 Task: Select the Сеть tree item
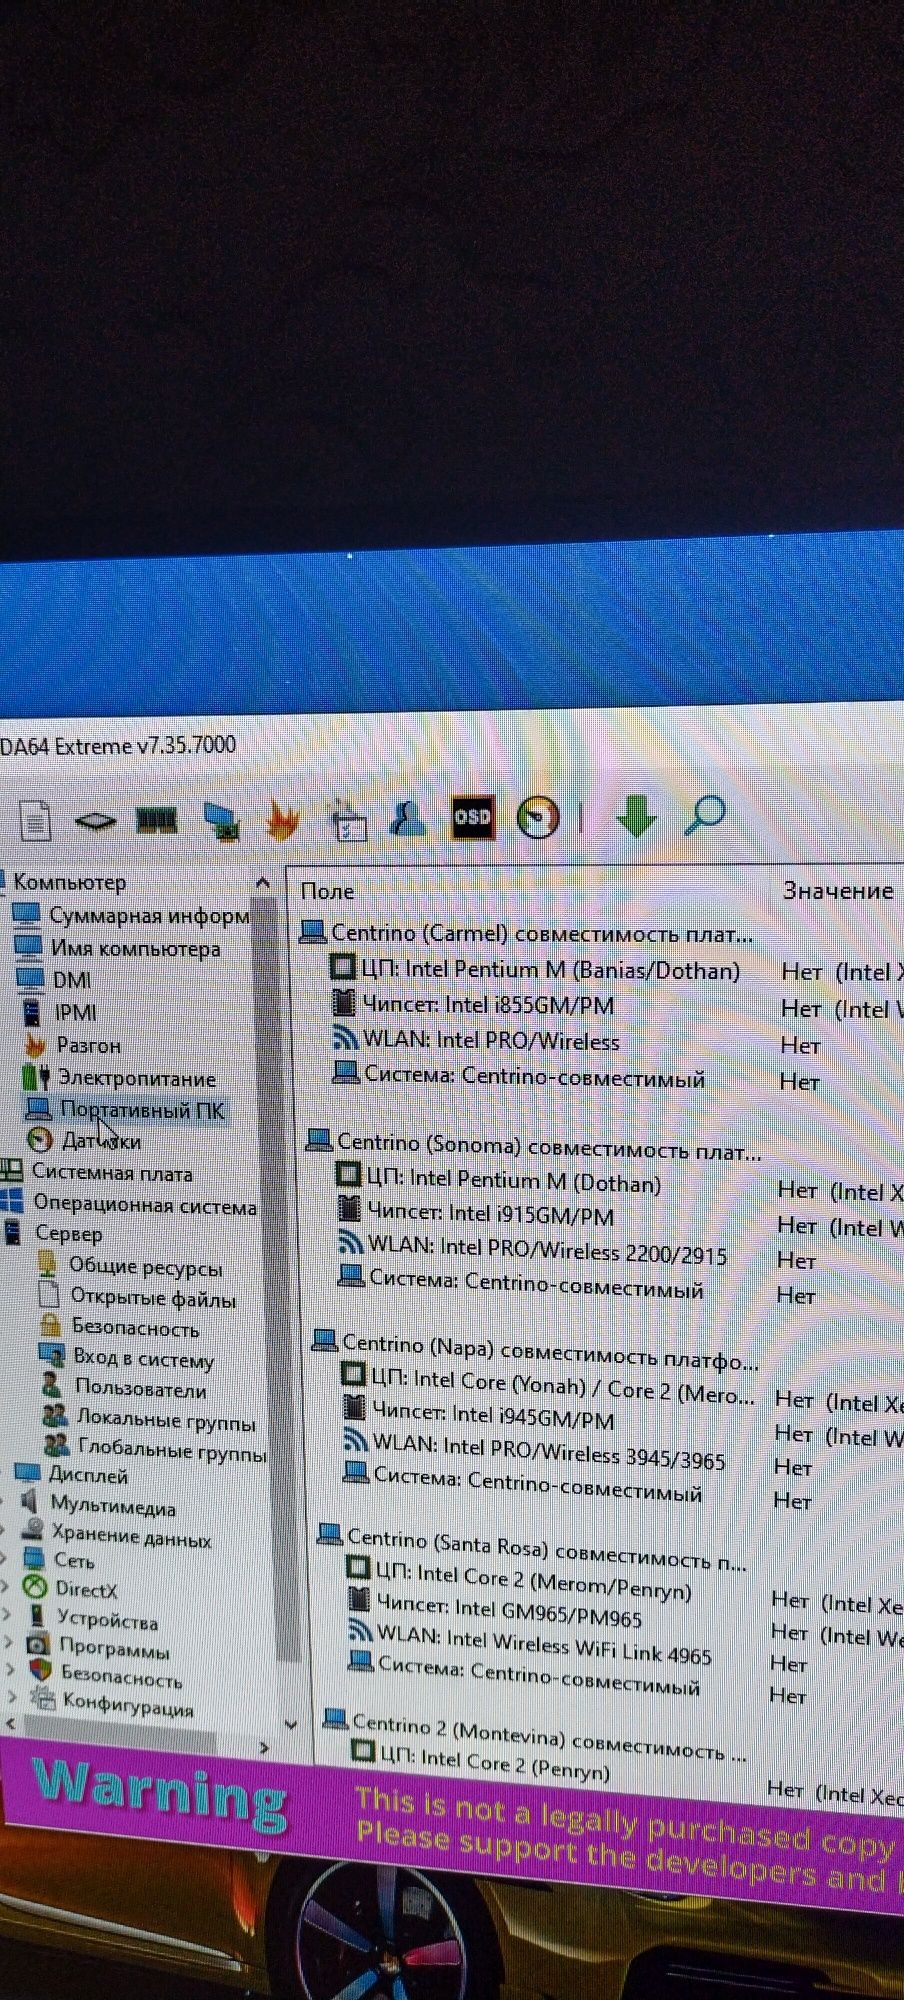tap(74, 1560)
